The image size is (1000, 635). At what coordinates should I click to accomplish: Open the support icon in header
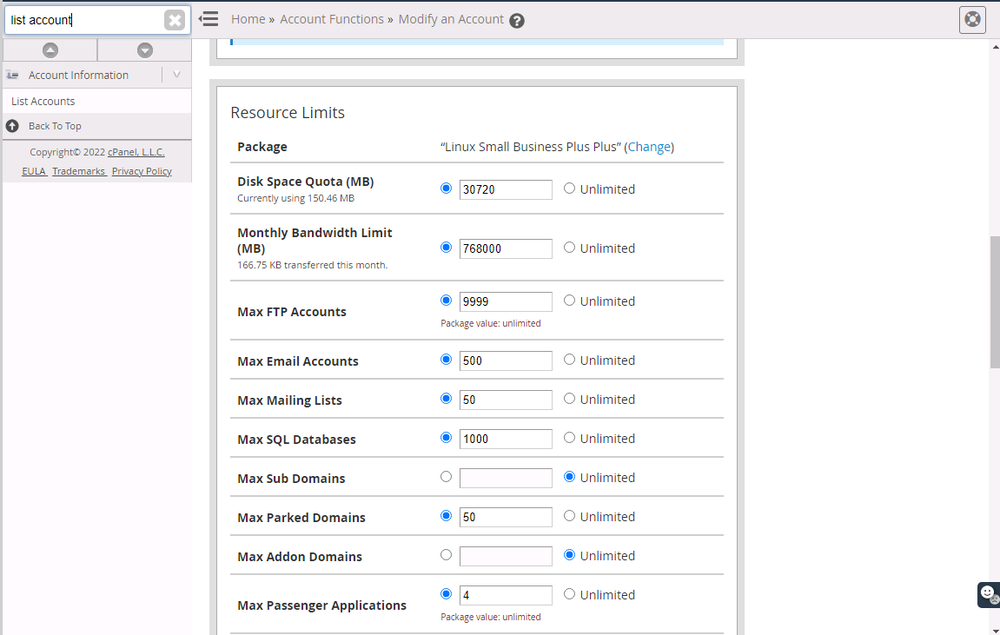[973, 20]
